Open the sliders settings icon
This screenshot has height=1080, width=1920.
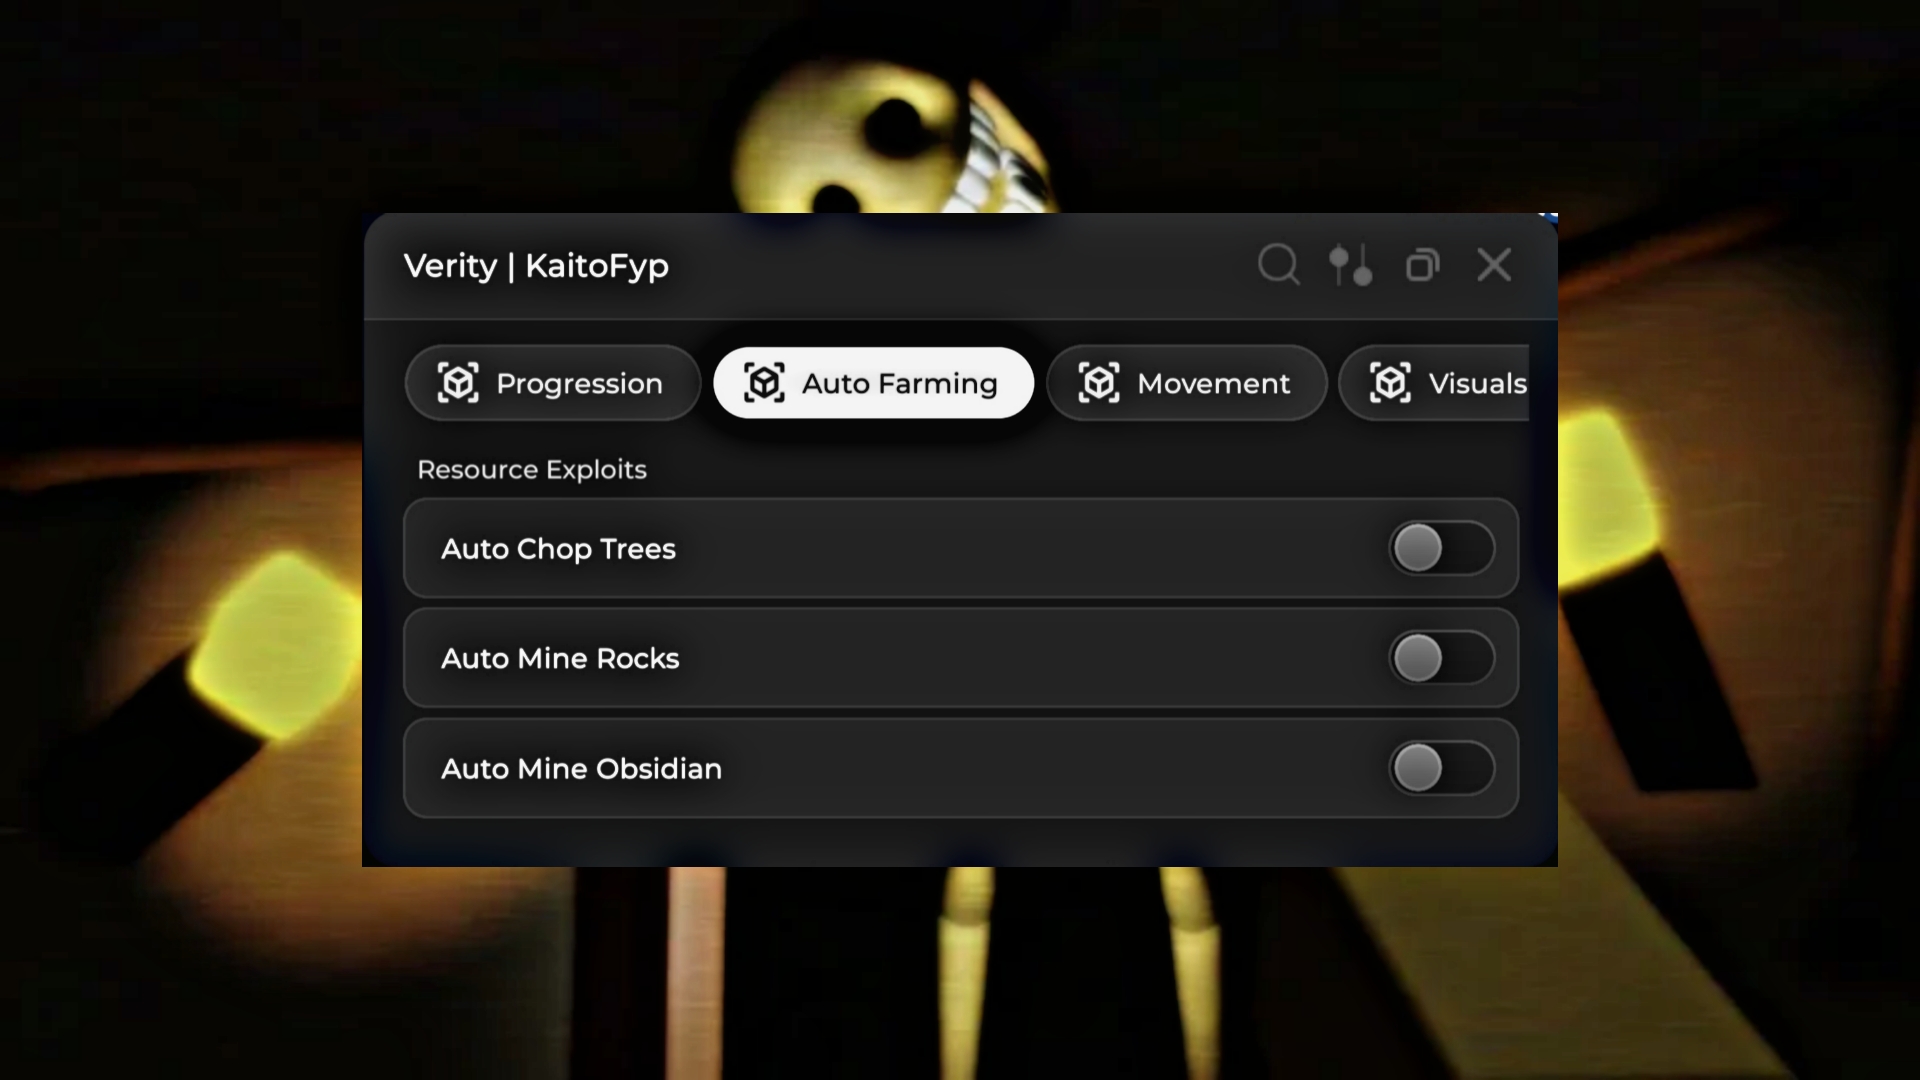1350,265
